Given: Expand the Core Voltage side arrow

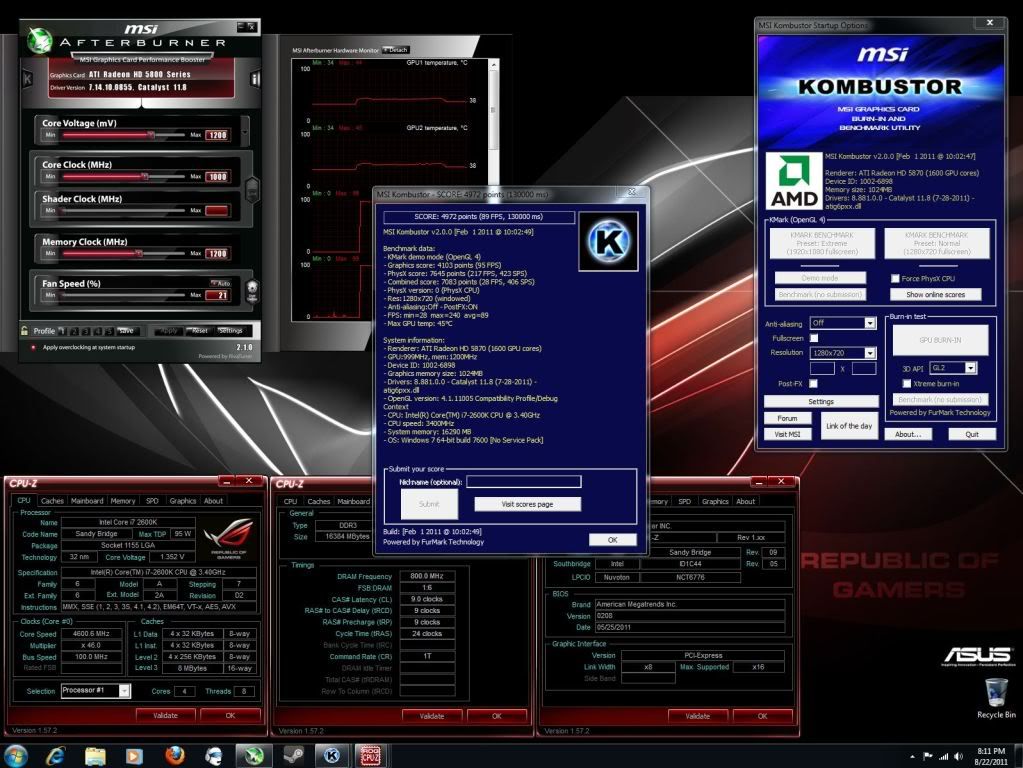Looking at the screenshot, I should [245, 131].
